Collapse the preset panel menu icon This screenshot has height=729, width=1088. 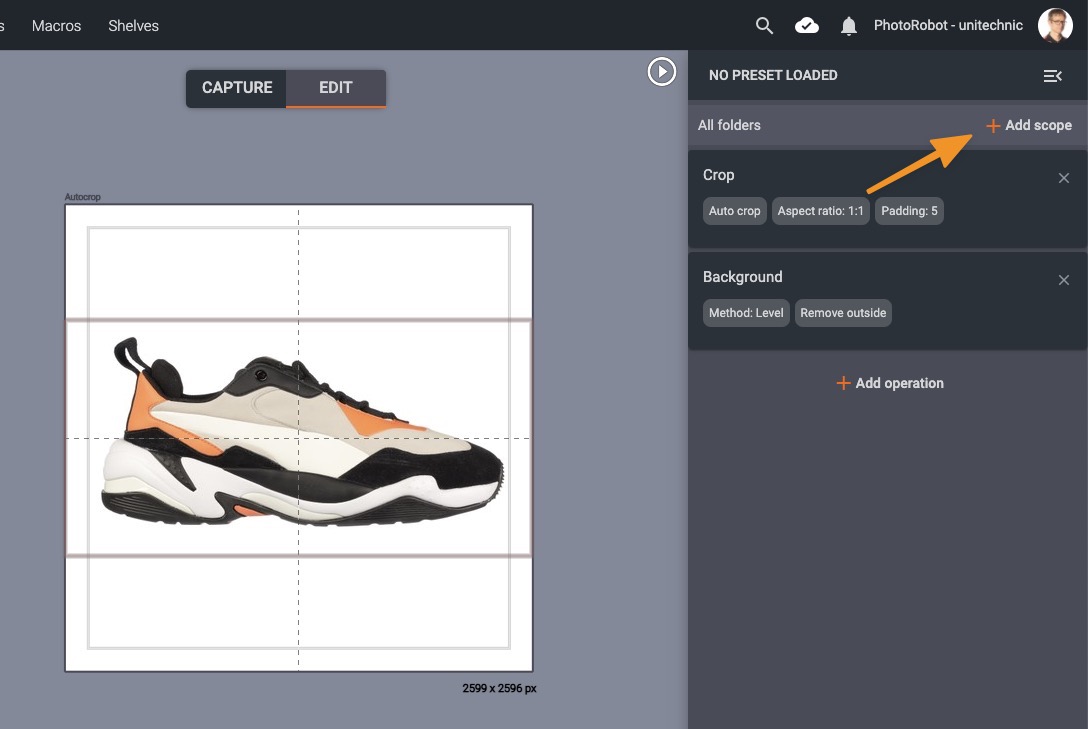1052,75
